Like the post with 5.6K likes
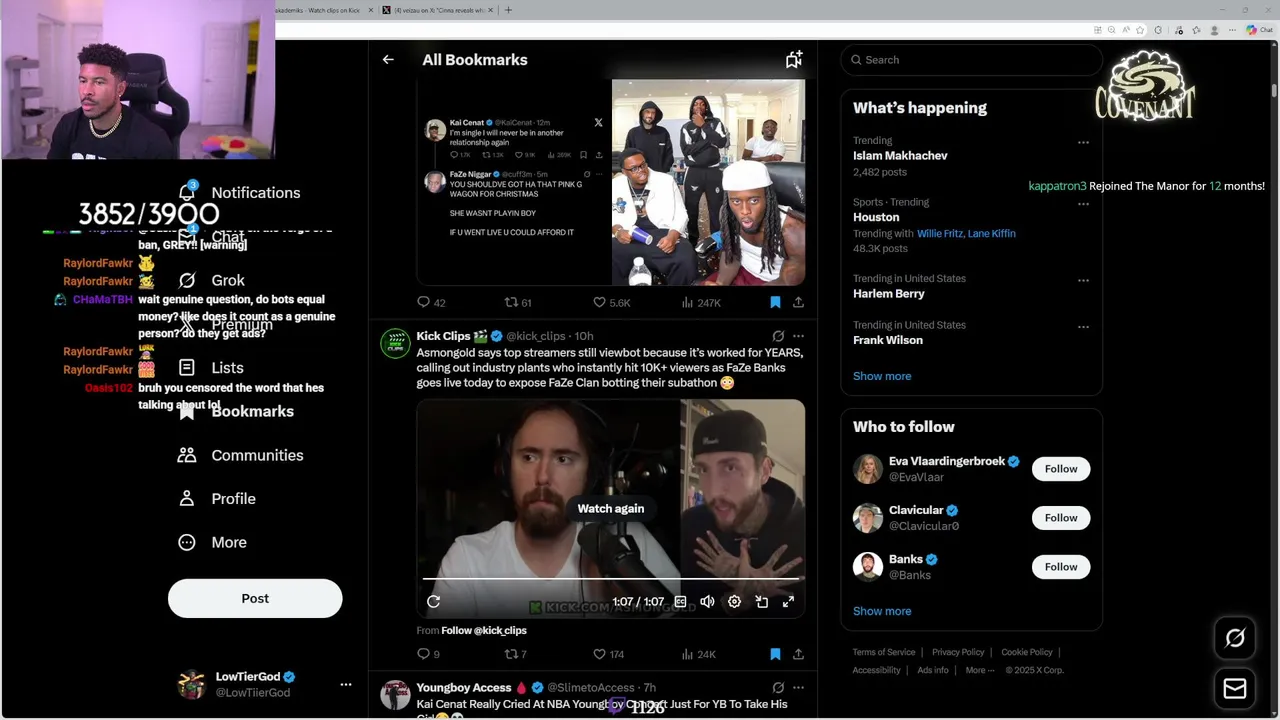The height and width of the screenshot is (720, 1280). pos(611,302)
